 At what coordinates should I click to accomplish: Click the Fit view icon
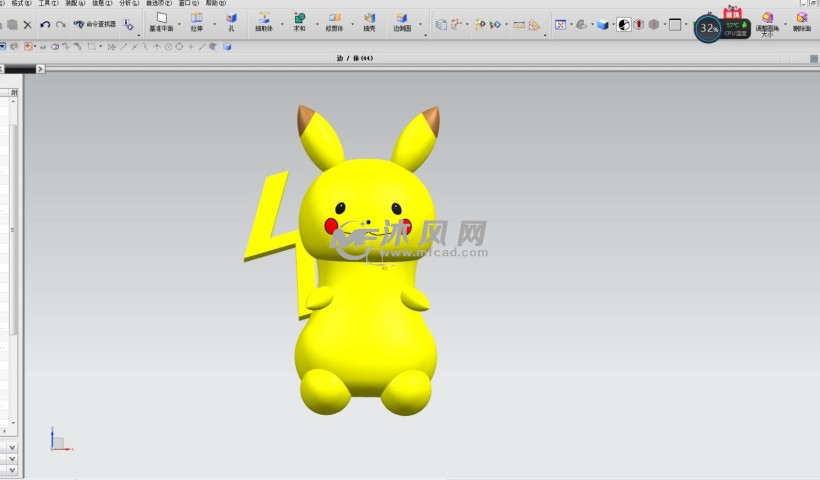560,25
